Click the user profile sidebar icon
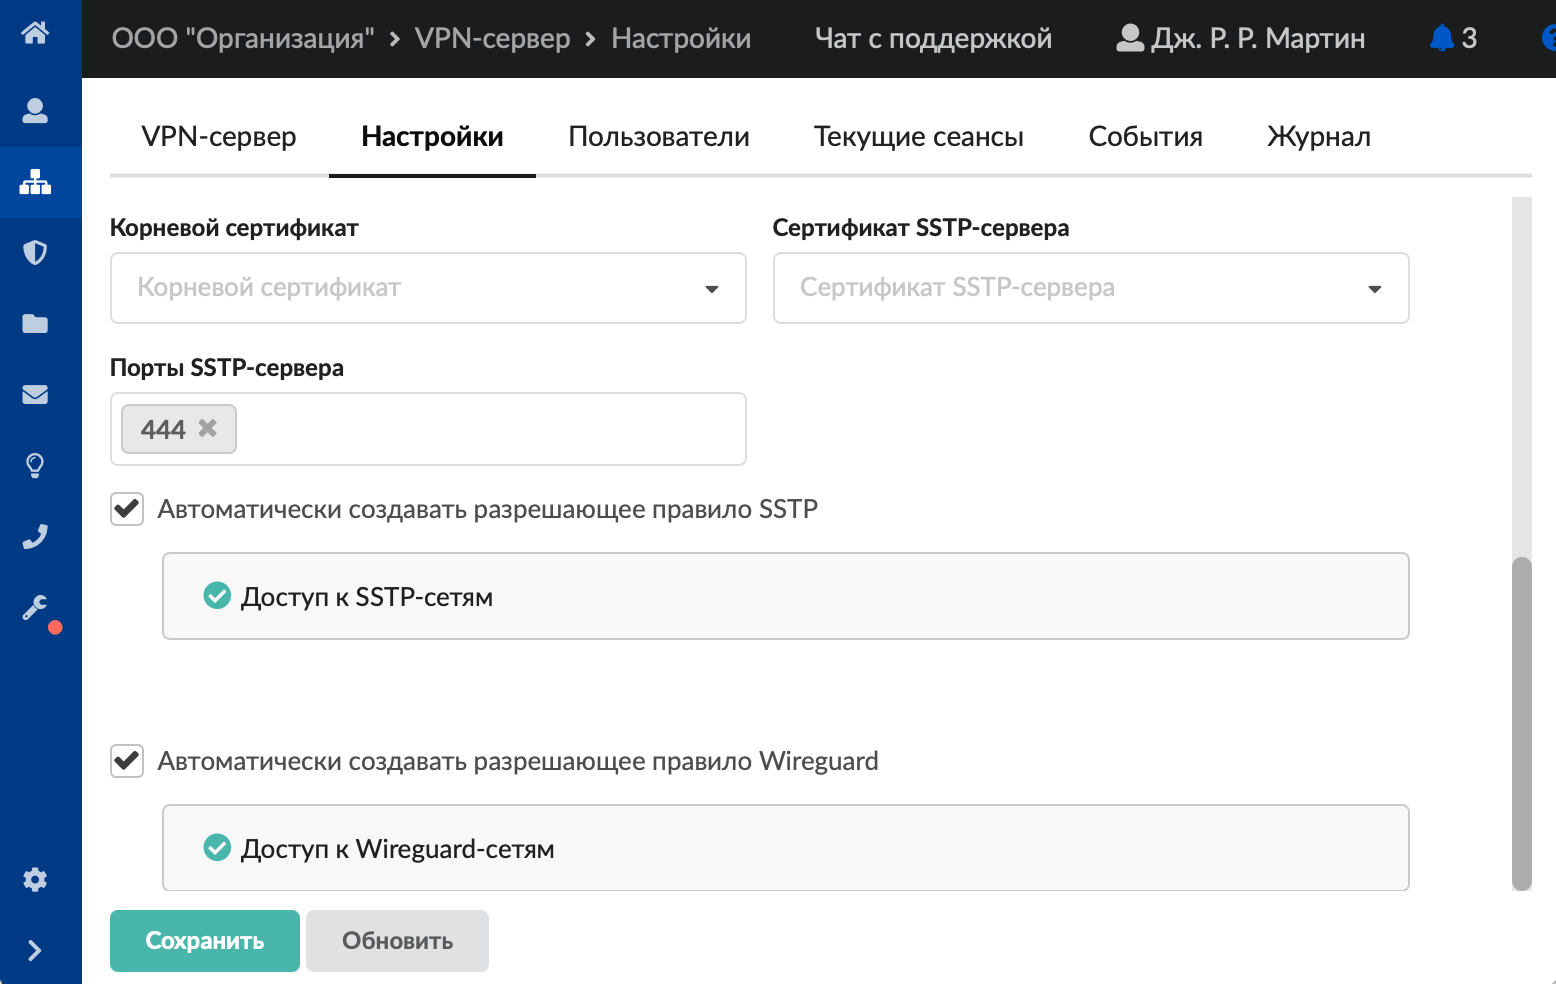1556x984 pixels. [x=35, y=110]
